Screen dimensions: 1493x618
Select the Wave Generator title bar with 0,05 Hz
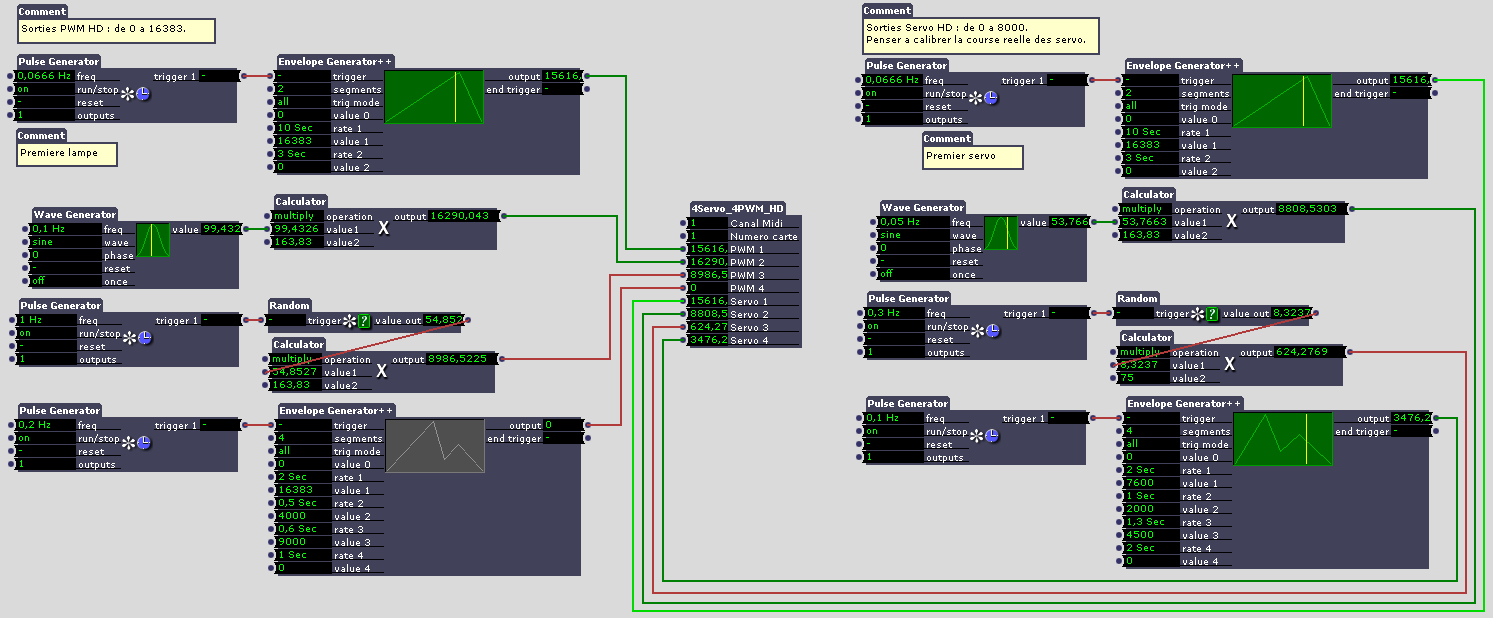[922, 208]
